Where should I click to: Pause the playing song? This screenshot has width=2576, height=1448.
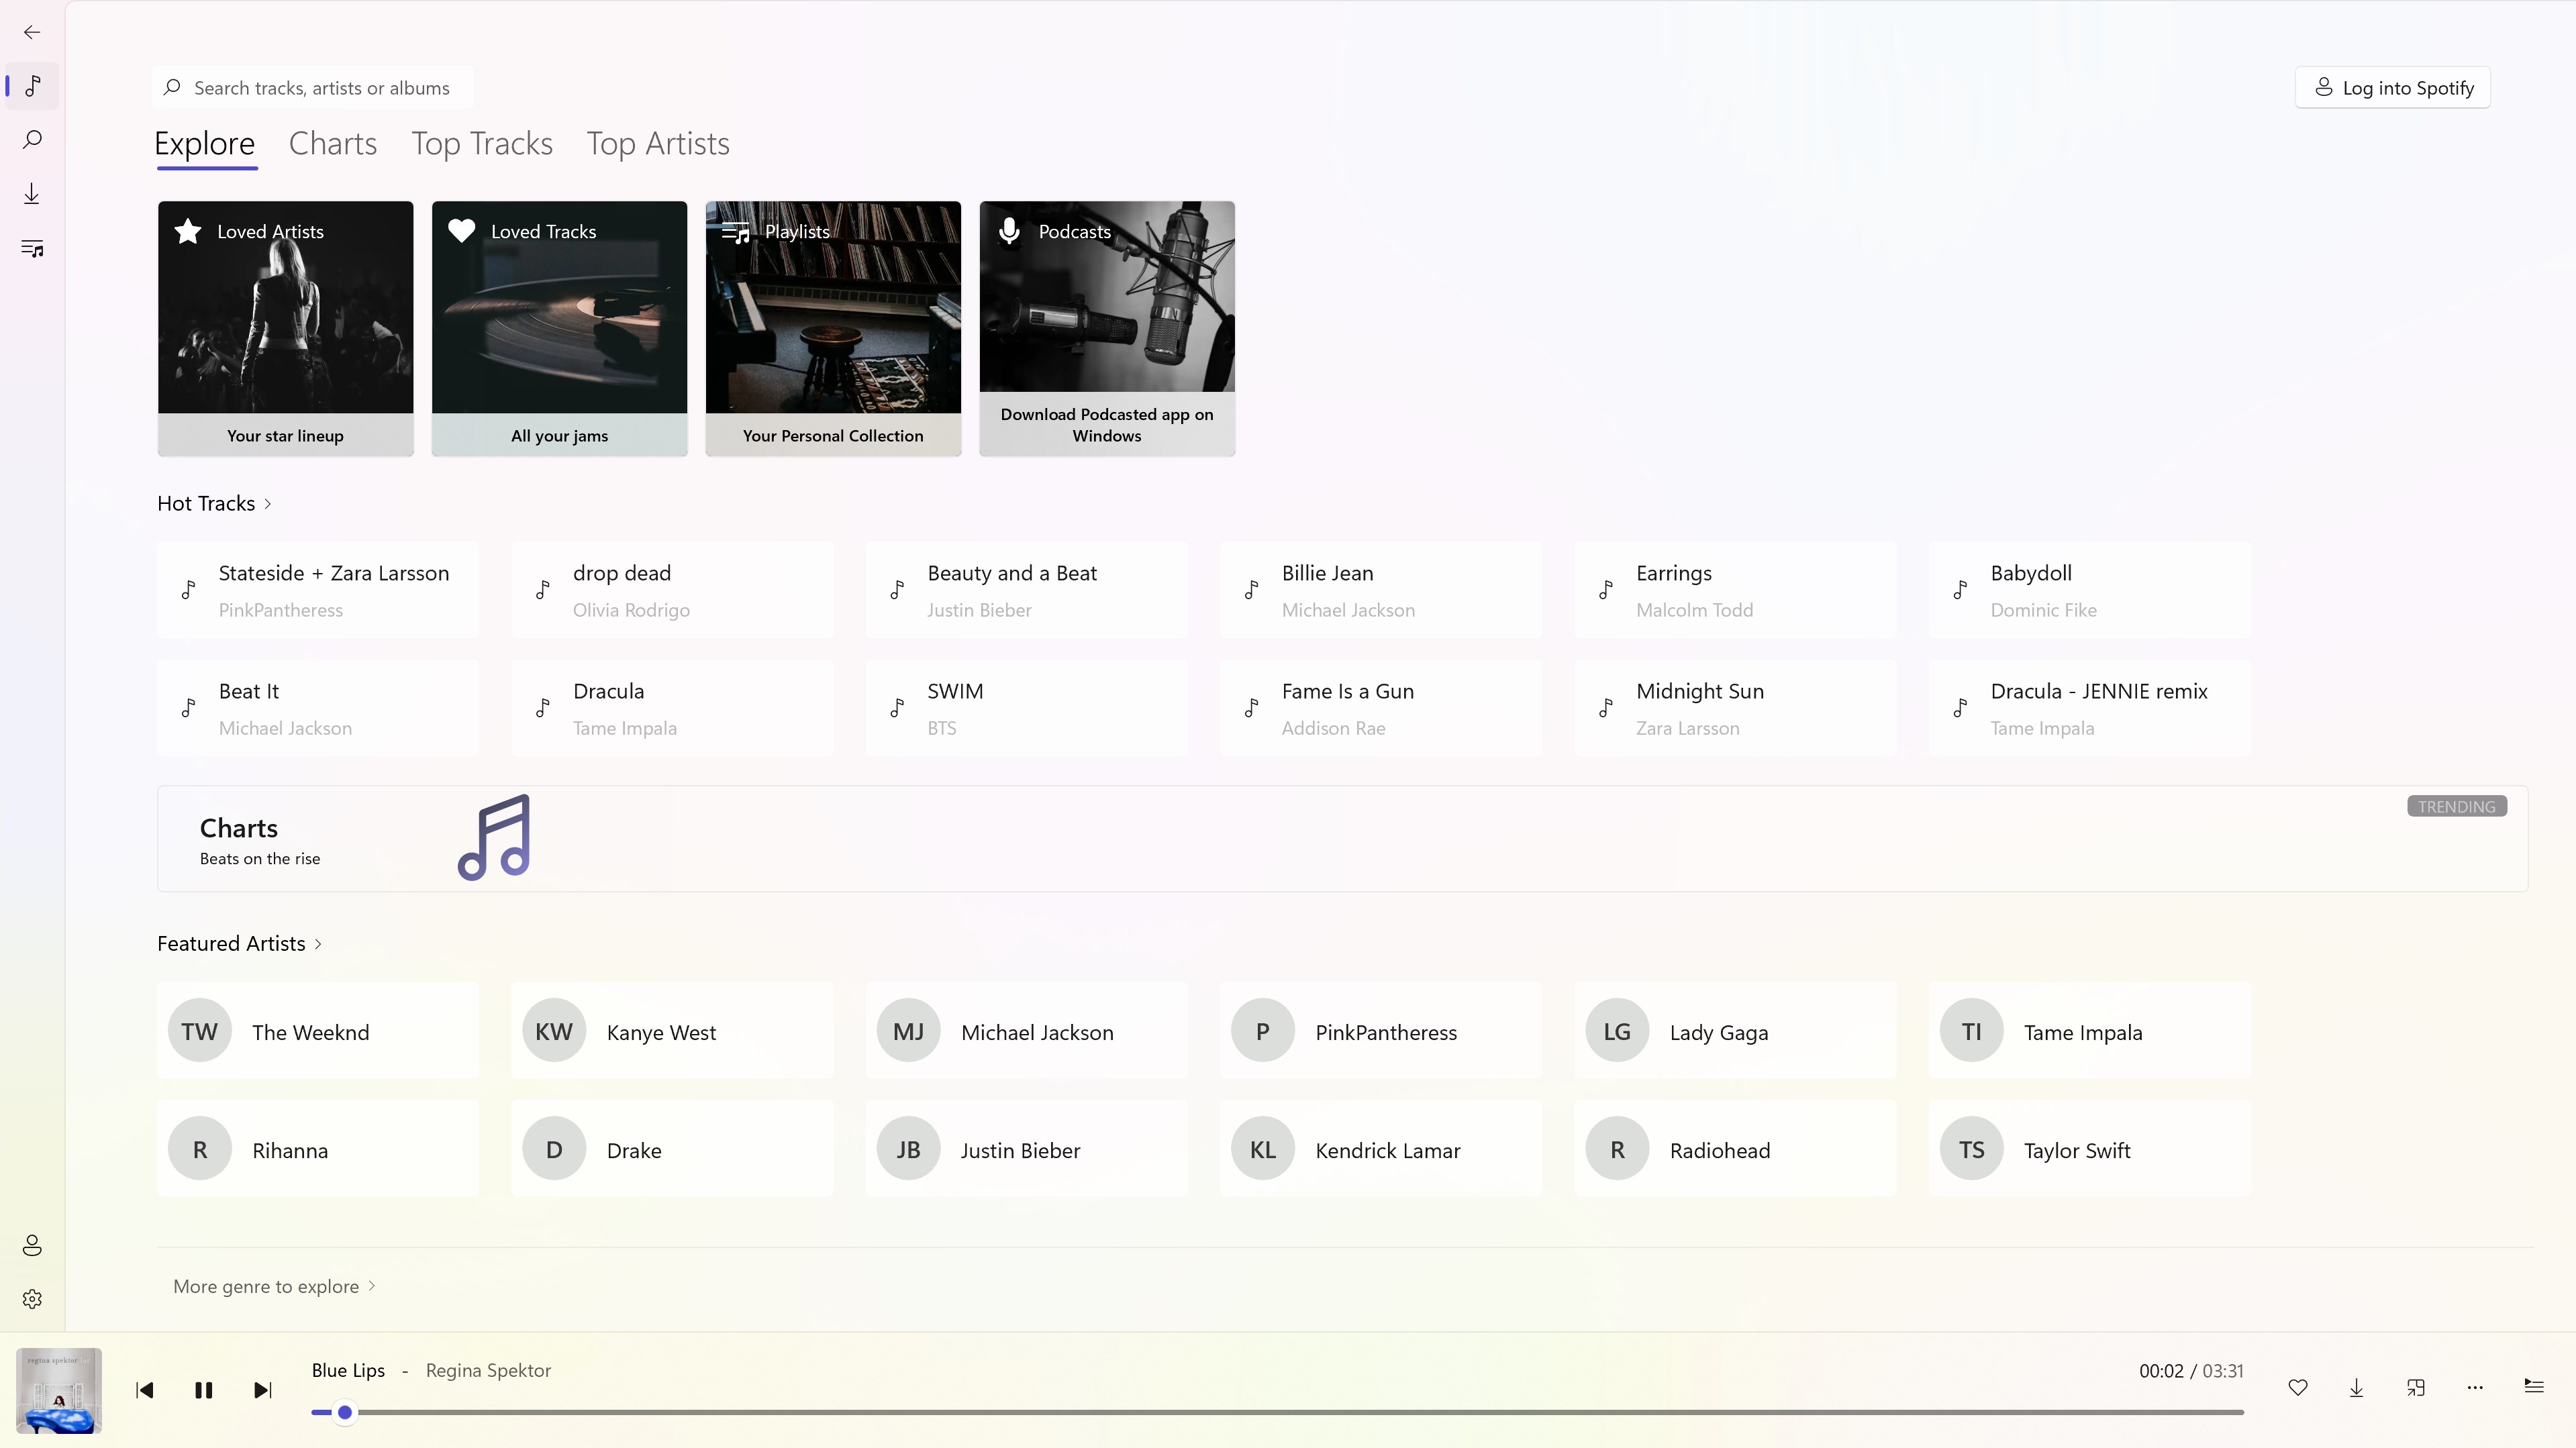[x=204, y=1390]
